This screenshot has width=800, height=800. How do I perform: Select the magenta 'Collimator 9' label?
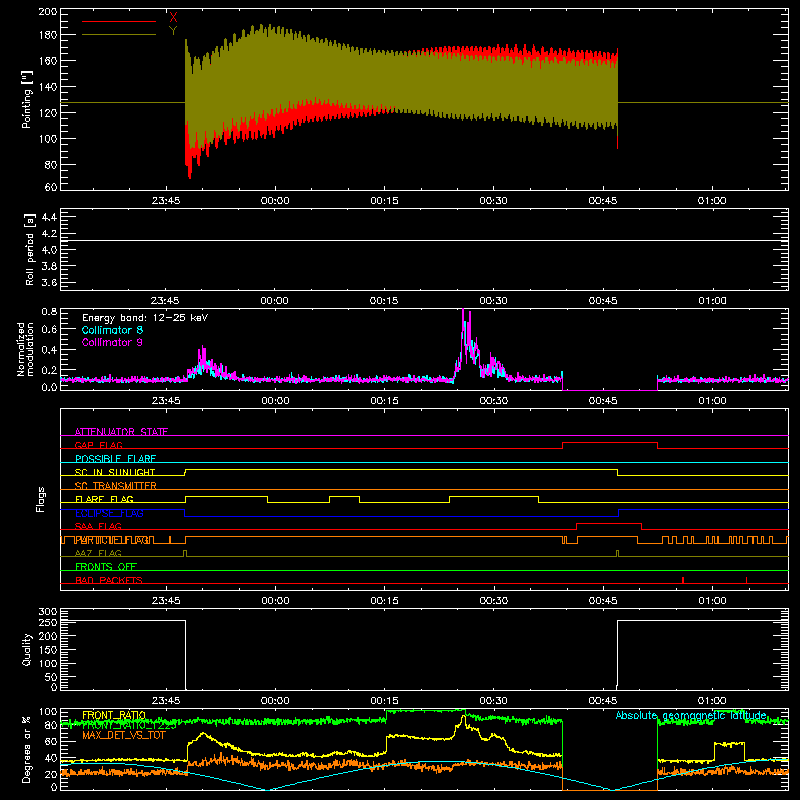pos(112,342)
